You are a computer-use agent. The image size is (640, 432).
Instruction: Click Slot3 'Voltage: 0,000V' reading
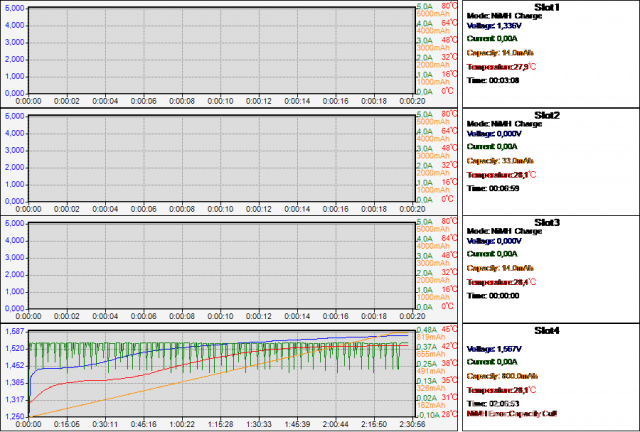494,241
